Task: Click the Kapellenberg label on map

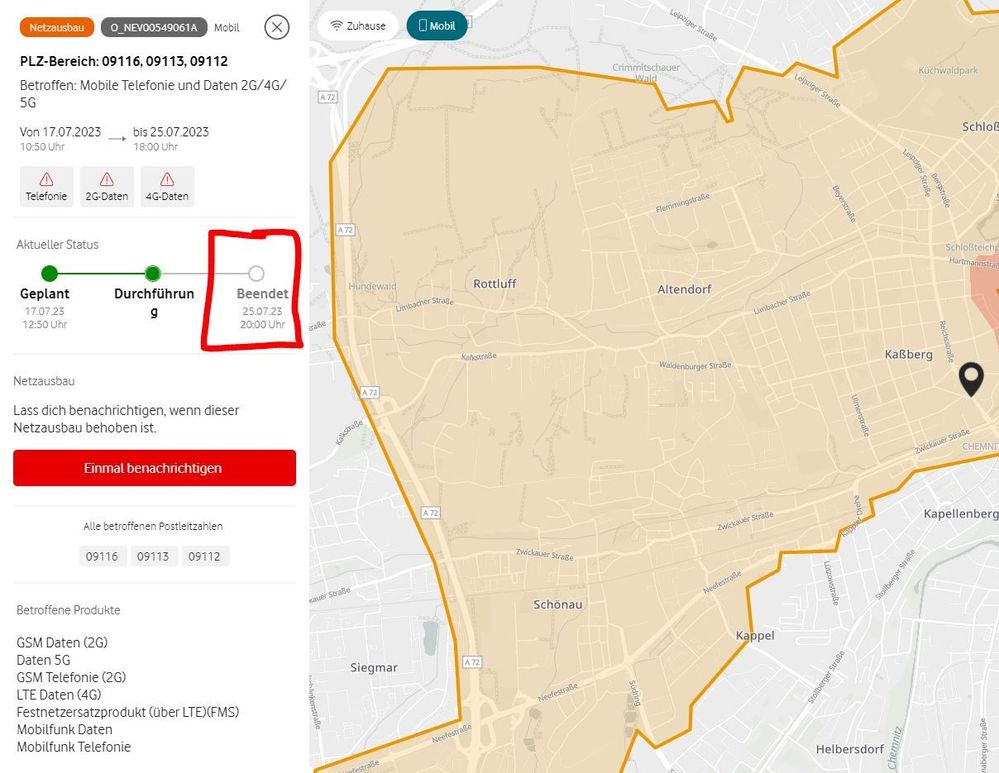Action: [x=961, y=514]
